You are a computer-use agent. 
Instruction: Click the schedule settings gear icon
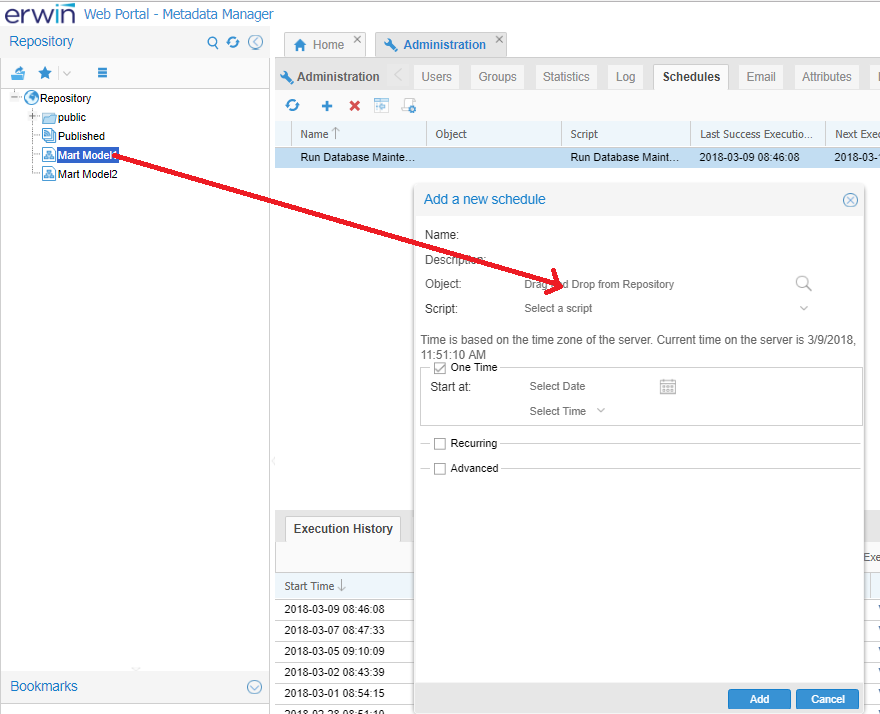pos(409,106)
